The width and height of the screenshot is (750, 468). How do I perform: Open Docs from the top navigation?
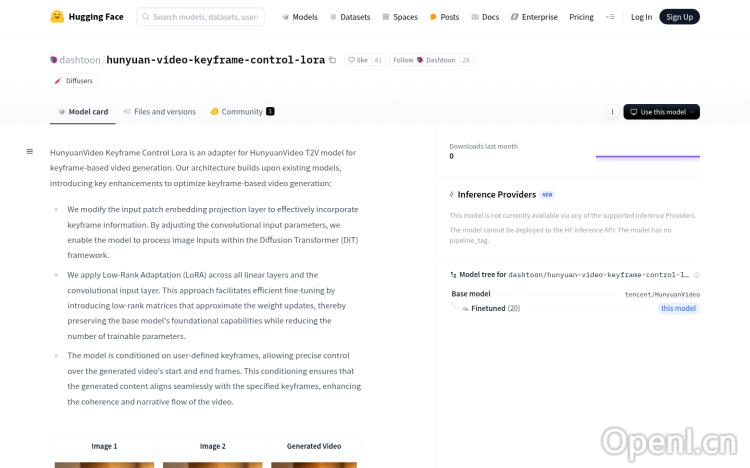(x=485, y=17)
